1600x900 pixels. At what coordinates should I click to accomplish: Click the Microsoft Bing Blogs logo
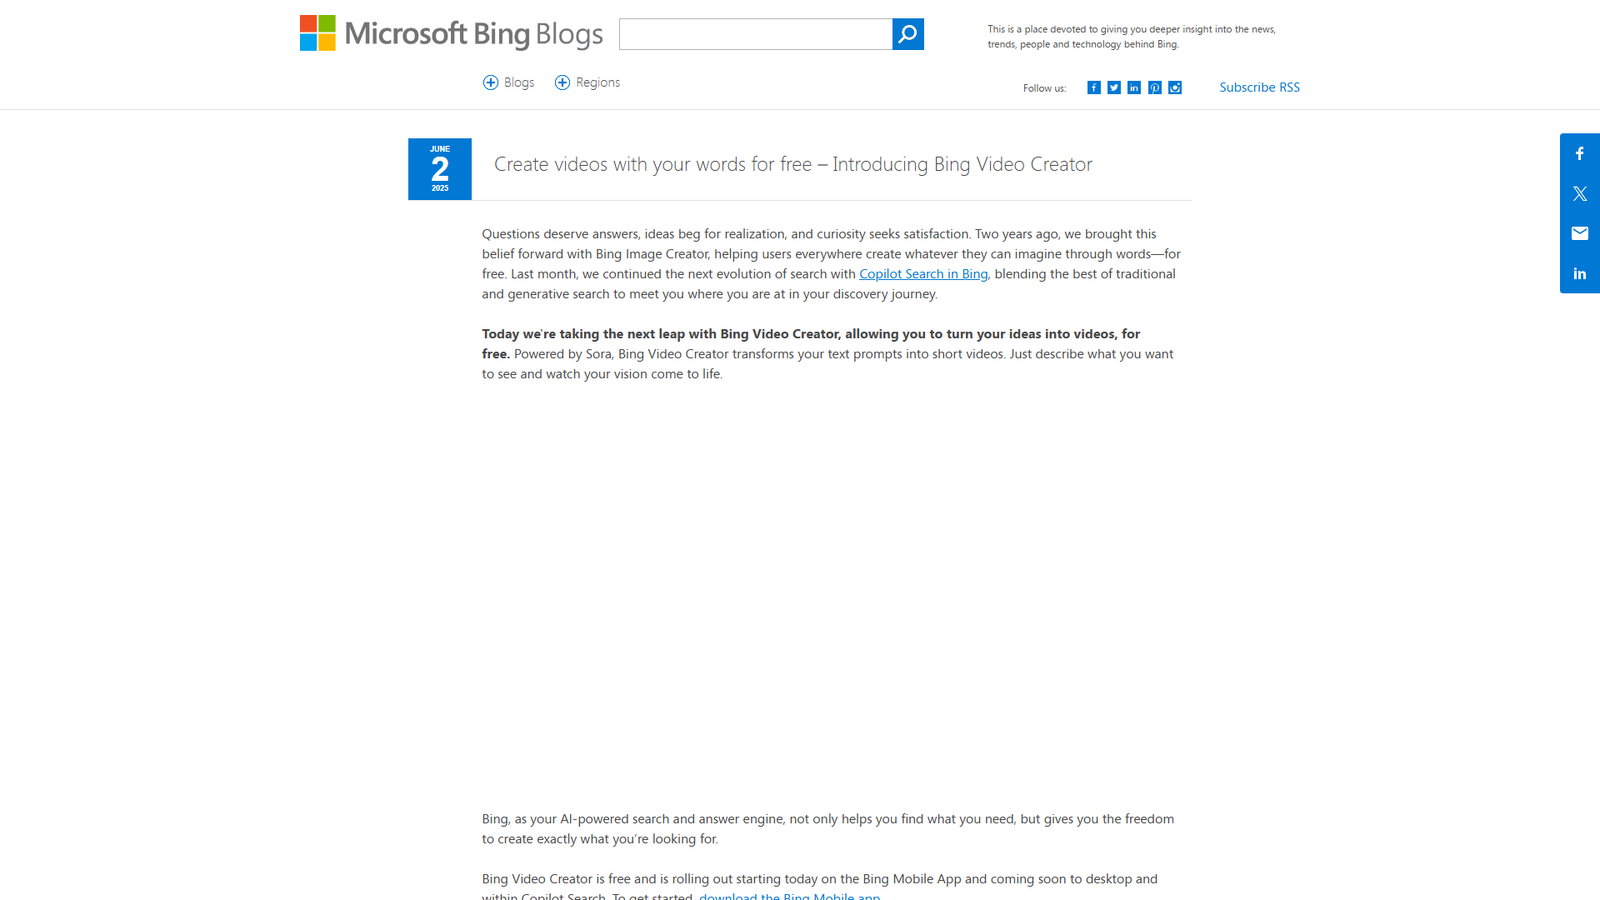(x=451, y=33)
